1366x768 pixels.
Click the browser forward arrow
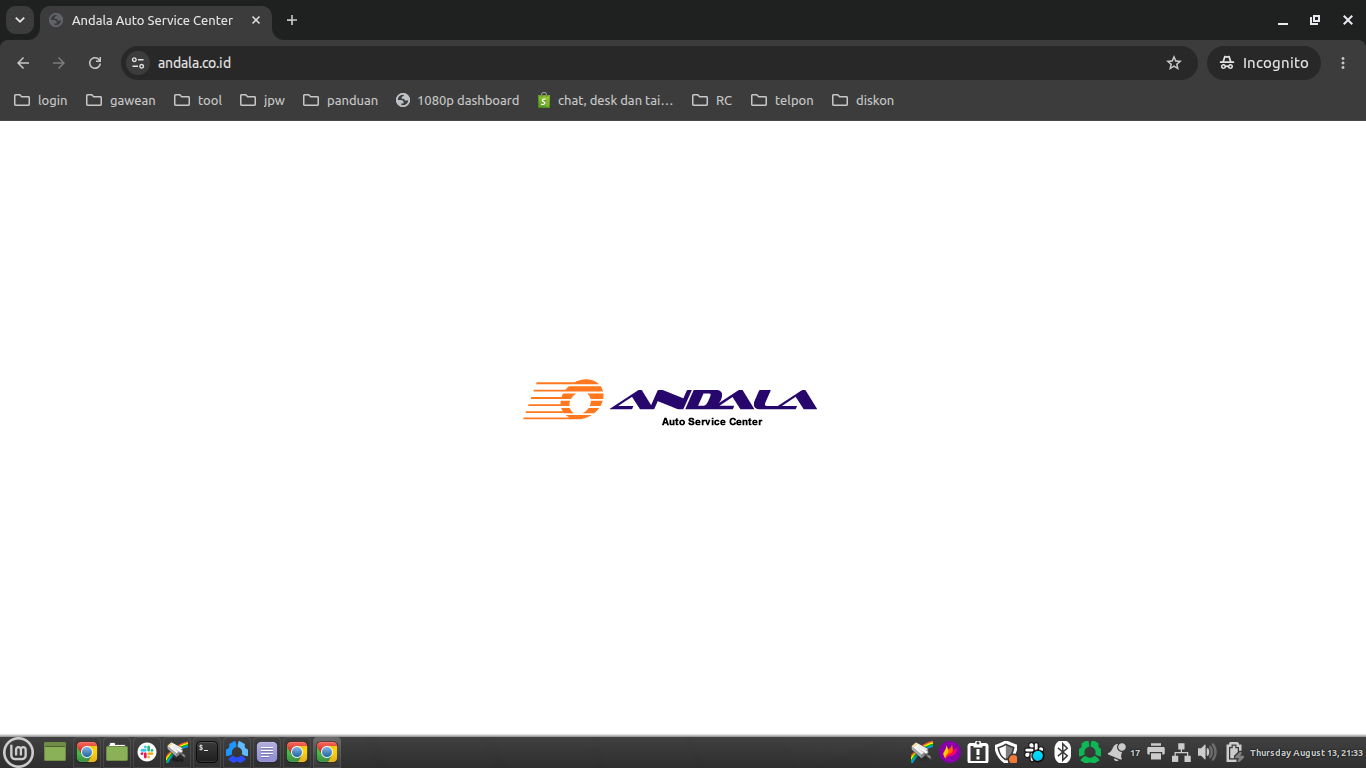click(59, 63)
